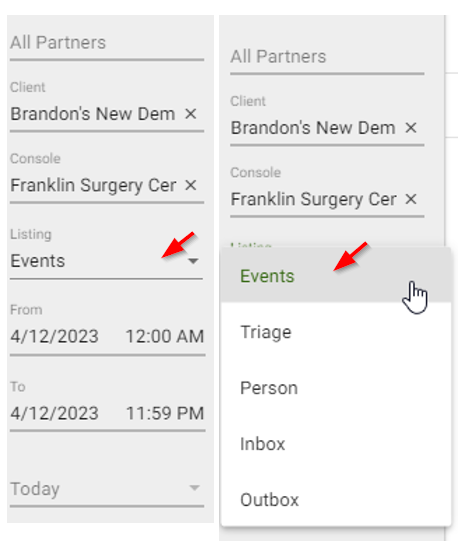Clear Client field in right panel
This screenshot has width=466, height=560.
411,128
